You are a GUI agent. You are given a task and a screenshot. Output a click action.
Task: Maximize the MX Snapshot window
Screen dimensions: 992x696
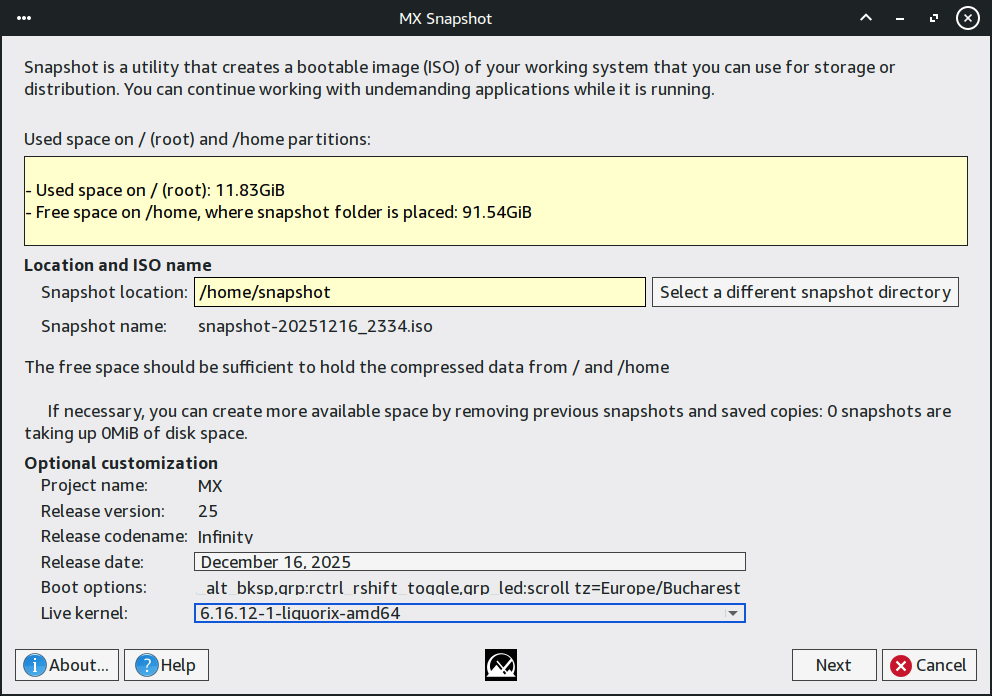[x=934, y=18]
